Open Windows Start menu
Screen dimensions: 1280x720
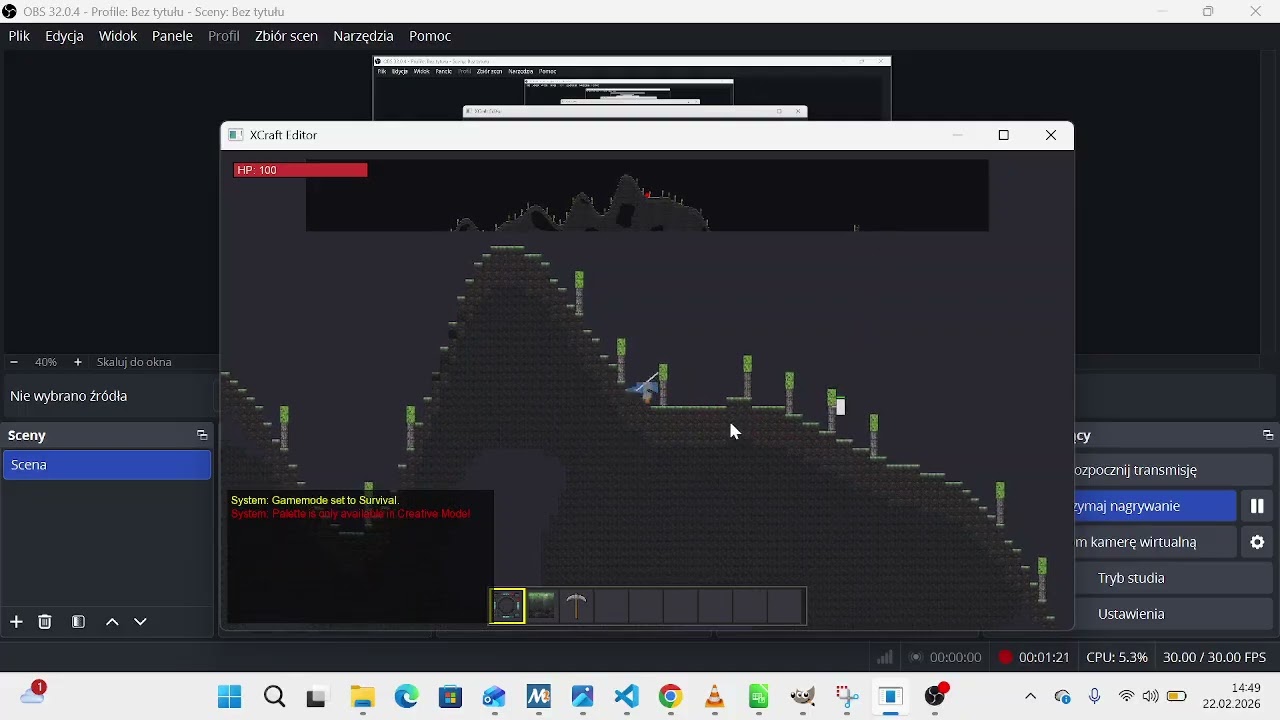(230, 697)
